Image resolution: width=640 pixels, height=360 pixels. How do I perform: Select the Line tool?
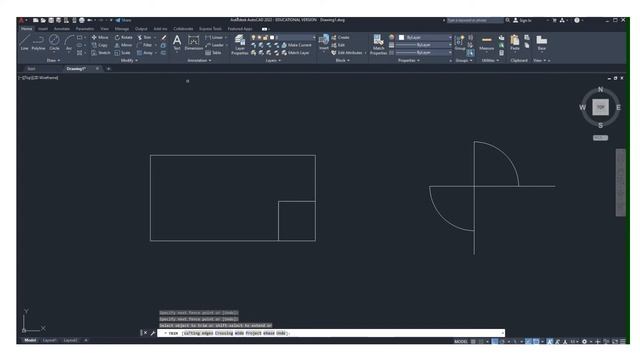24,42
